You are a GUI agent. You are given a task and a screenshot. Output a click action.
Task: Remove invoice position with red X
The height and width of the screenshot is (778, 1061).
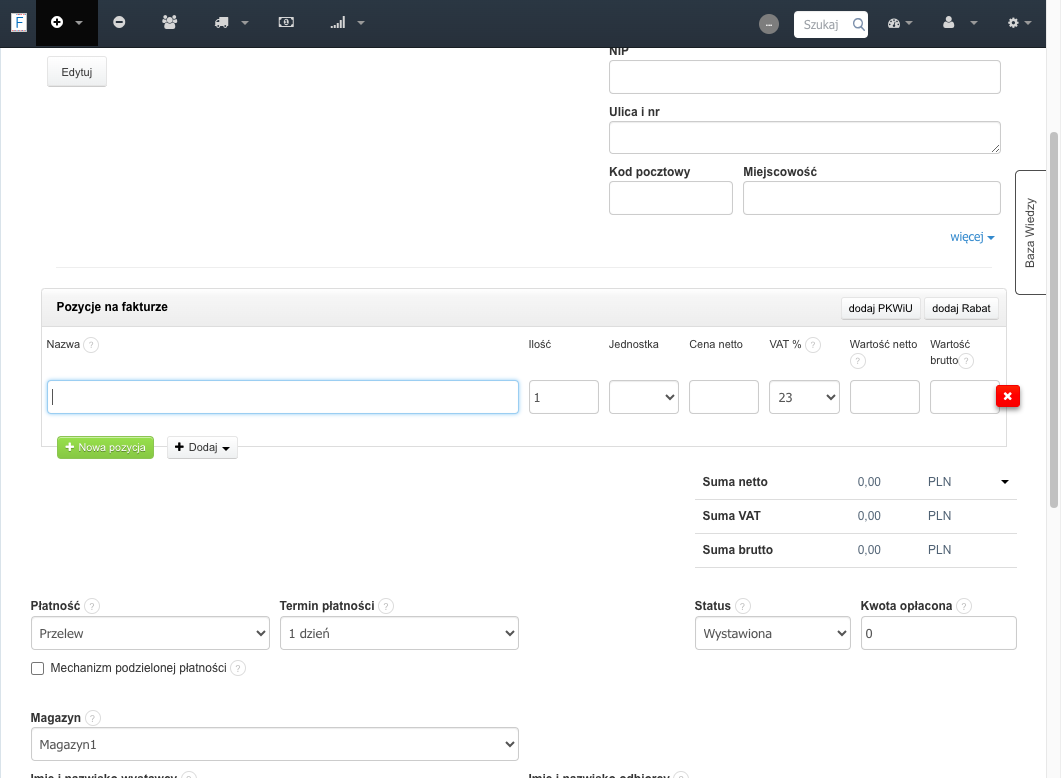[x=1008, y=396]
